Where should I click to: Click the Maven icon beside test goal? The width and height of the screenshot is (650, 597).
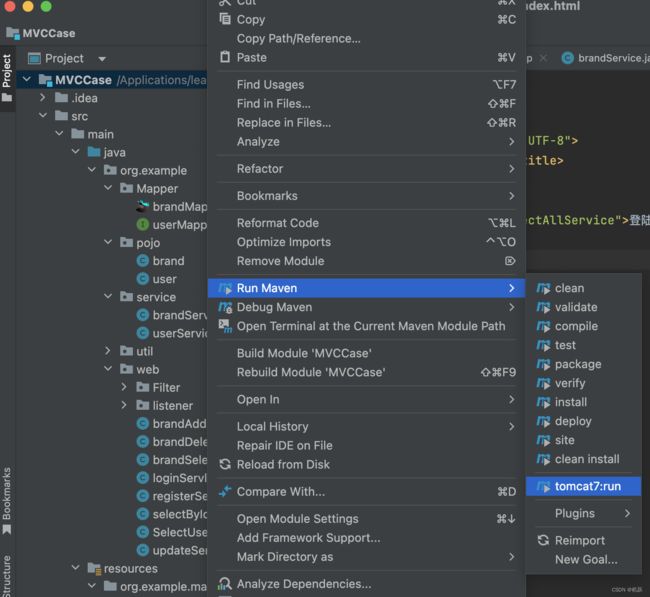tap(543, 345)
